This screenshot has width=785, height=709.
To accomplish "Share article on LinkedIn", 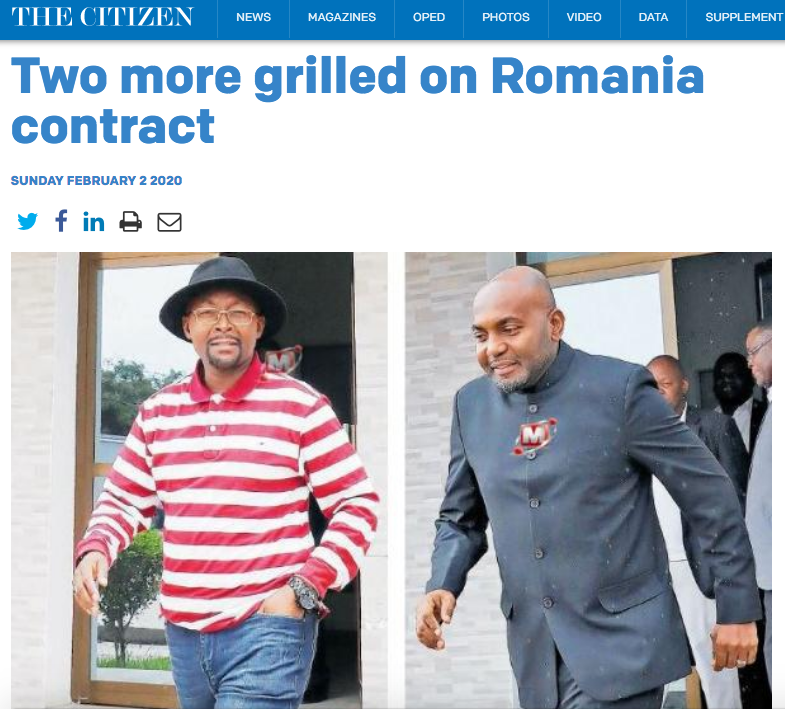I will coord(94,222).
